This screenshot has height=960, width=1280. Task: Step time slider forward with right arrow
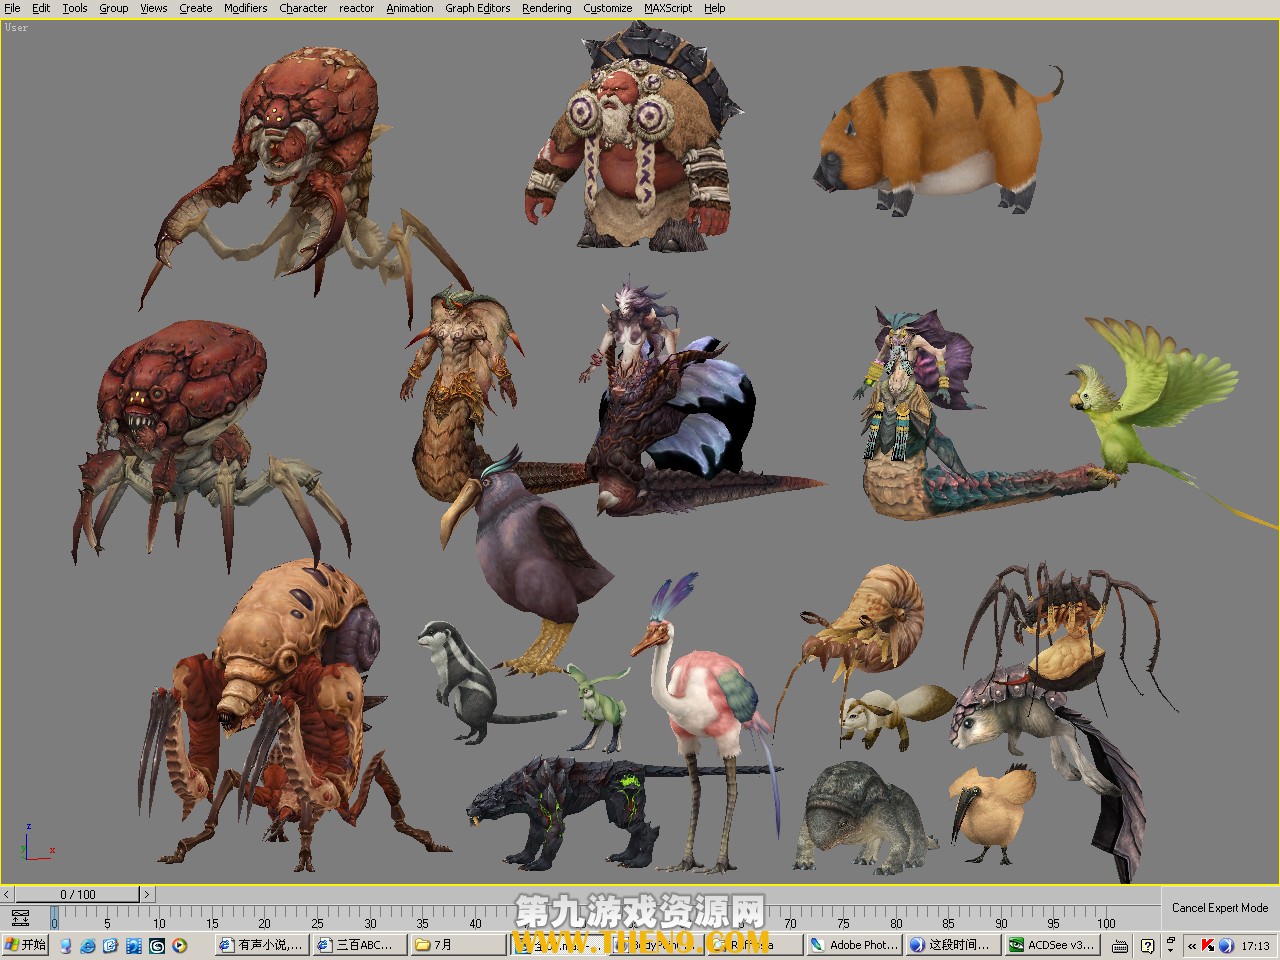tap(147, 894)
